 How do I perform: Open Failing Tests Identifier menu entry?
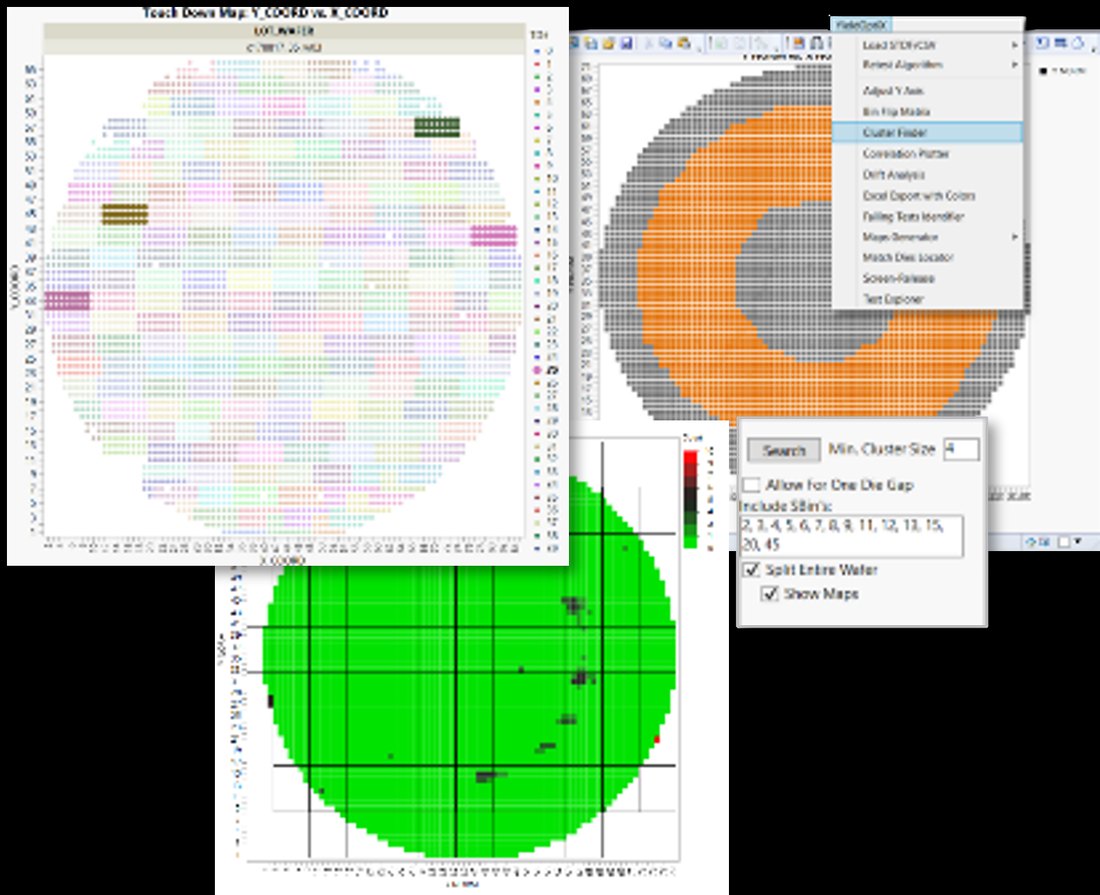[x=913, y=217]
